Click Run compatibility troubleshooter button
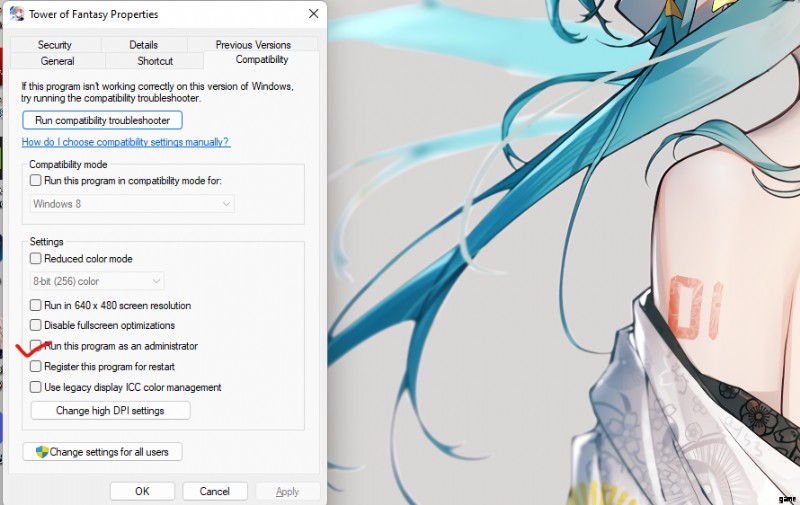The image size is (800, 505). point(102,120)
